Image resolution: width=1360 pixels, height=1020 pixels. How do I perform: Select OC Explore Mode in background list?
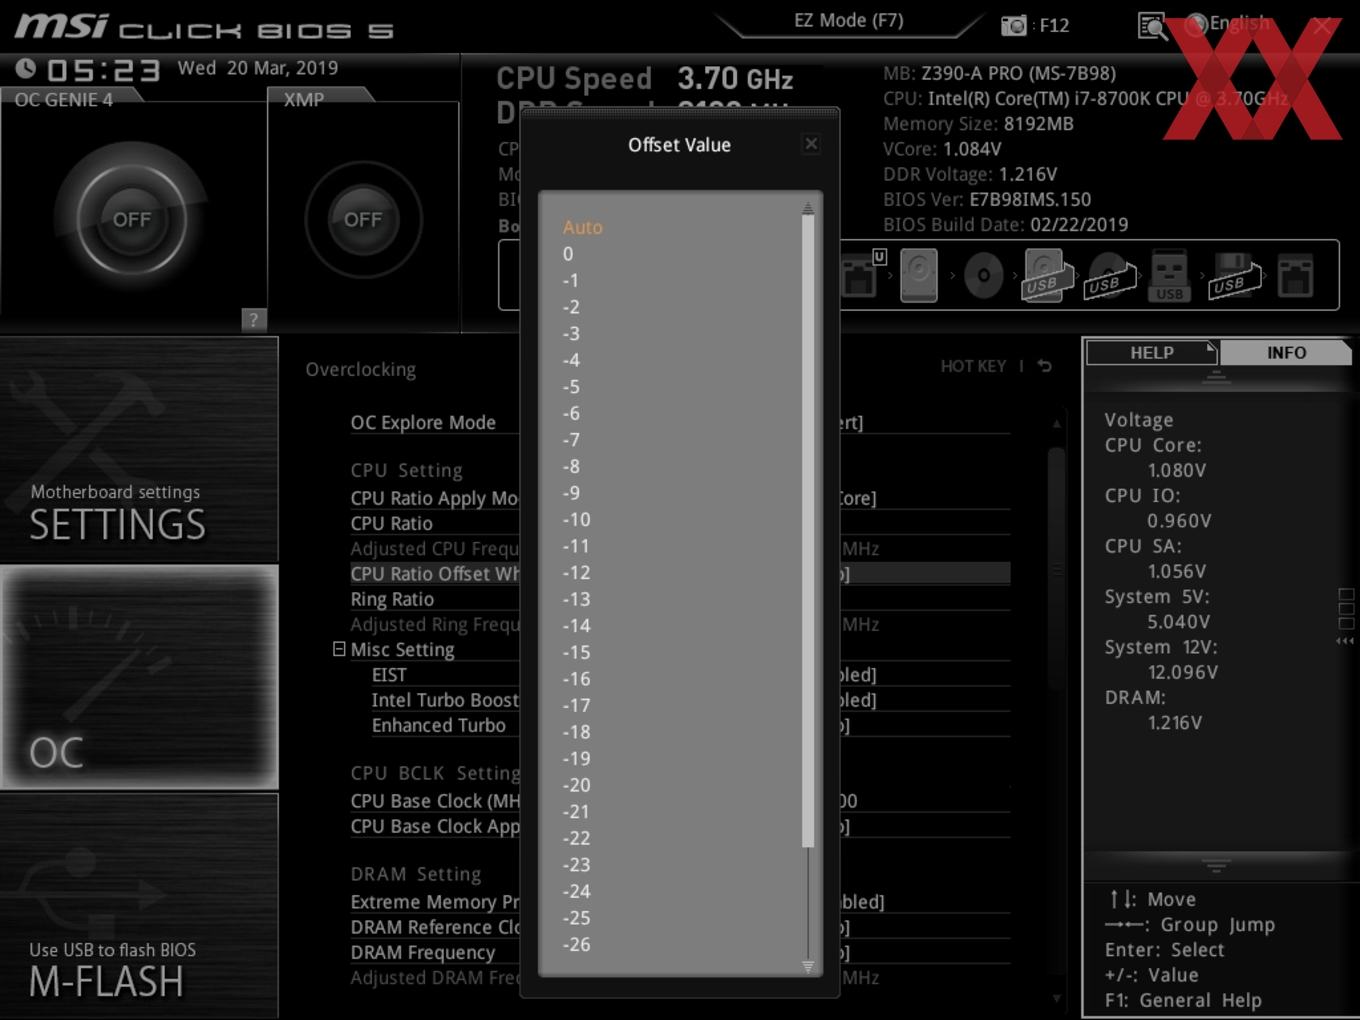click(423, 422)
